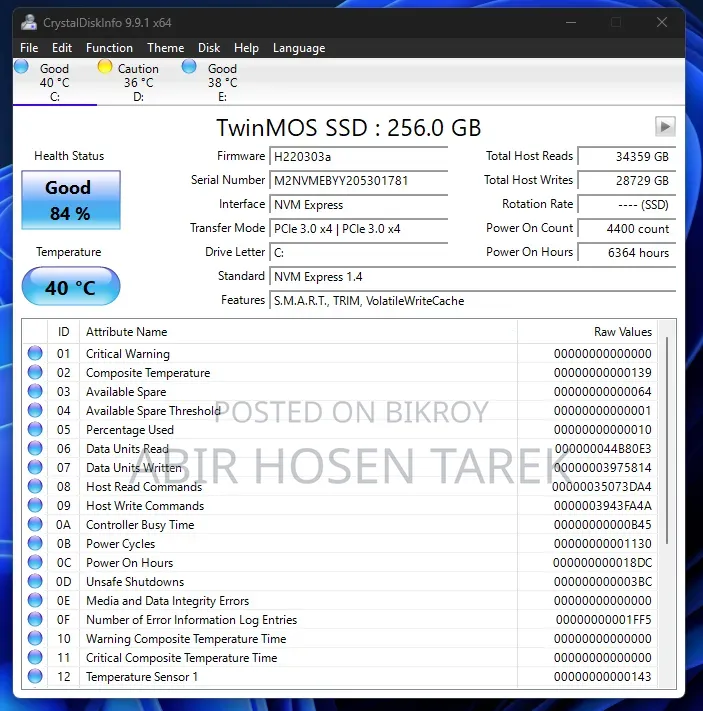Click raw value 00000000001130

click(603, 544)
